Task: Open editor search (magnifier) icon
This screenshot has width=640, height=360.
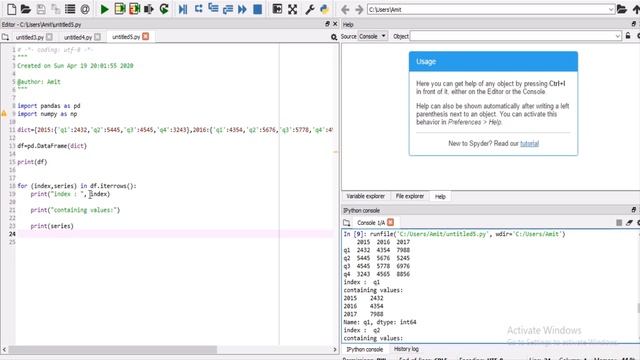Action: point(334,37)
